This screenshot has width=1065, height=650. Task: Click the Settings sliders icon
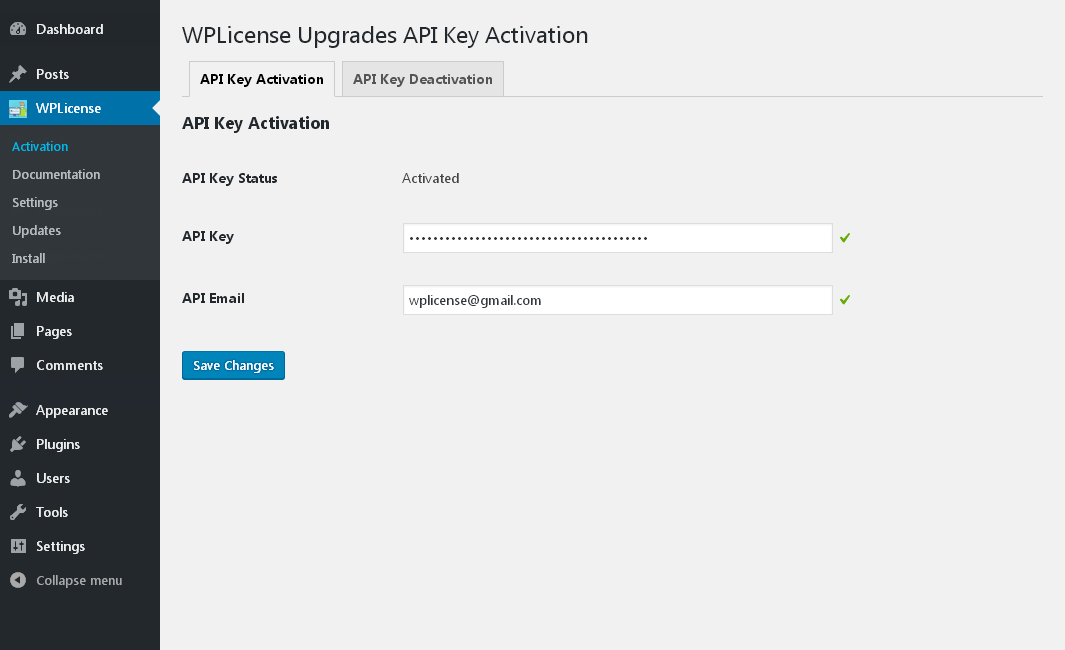click(18, 546)
